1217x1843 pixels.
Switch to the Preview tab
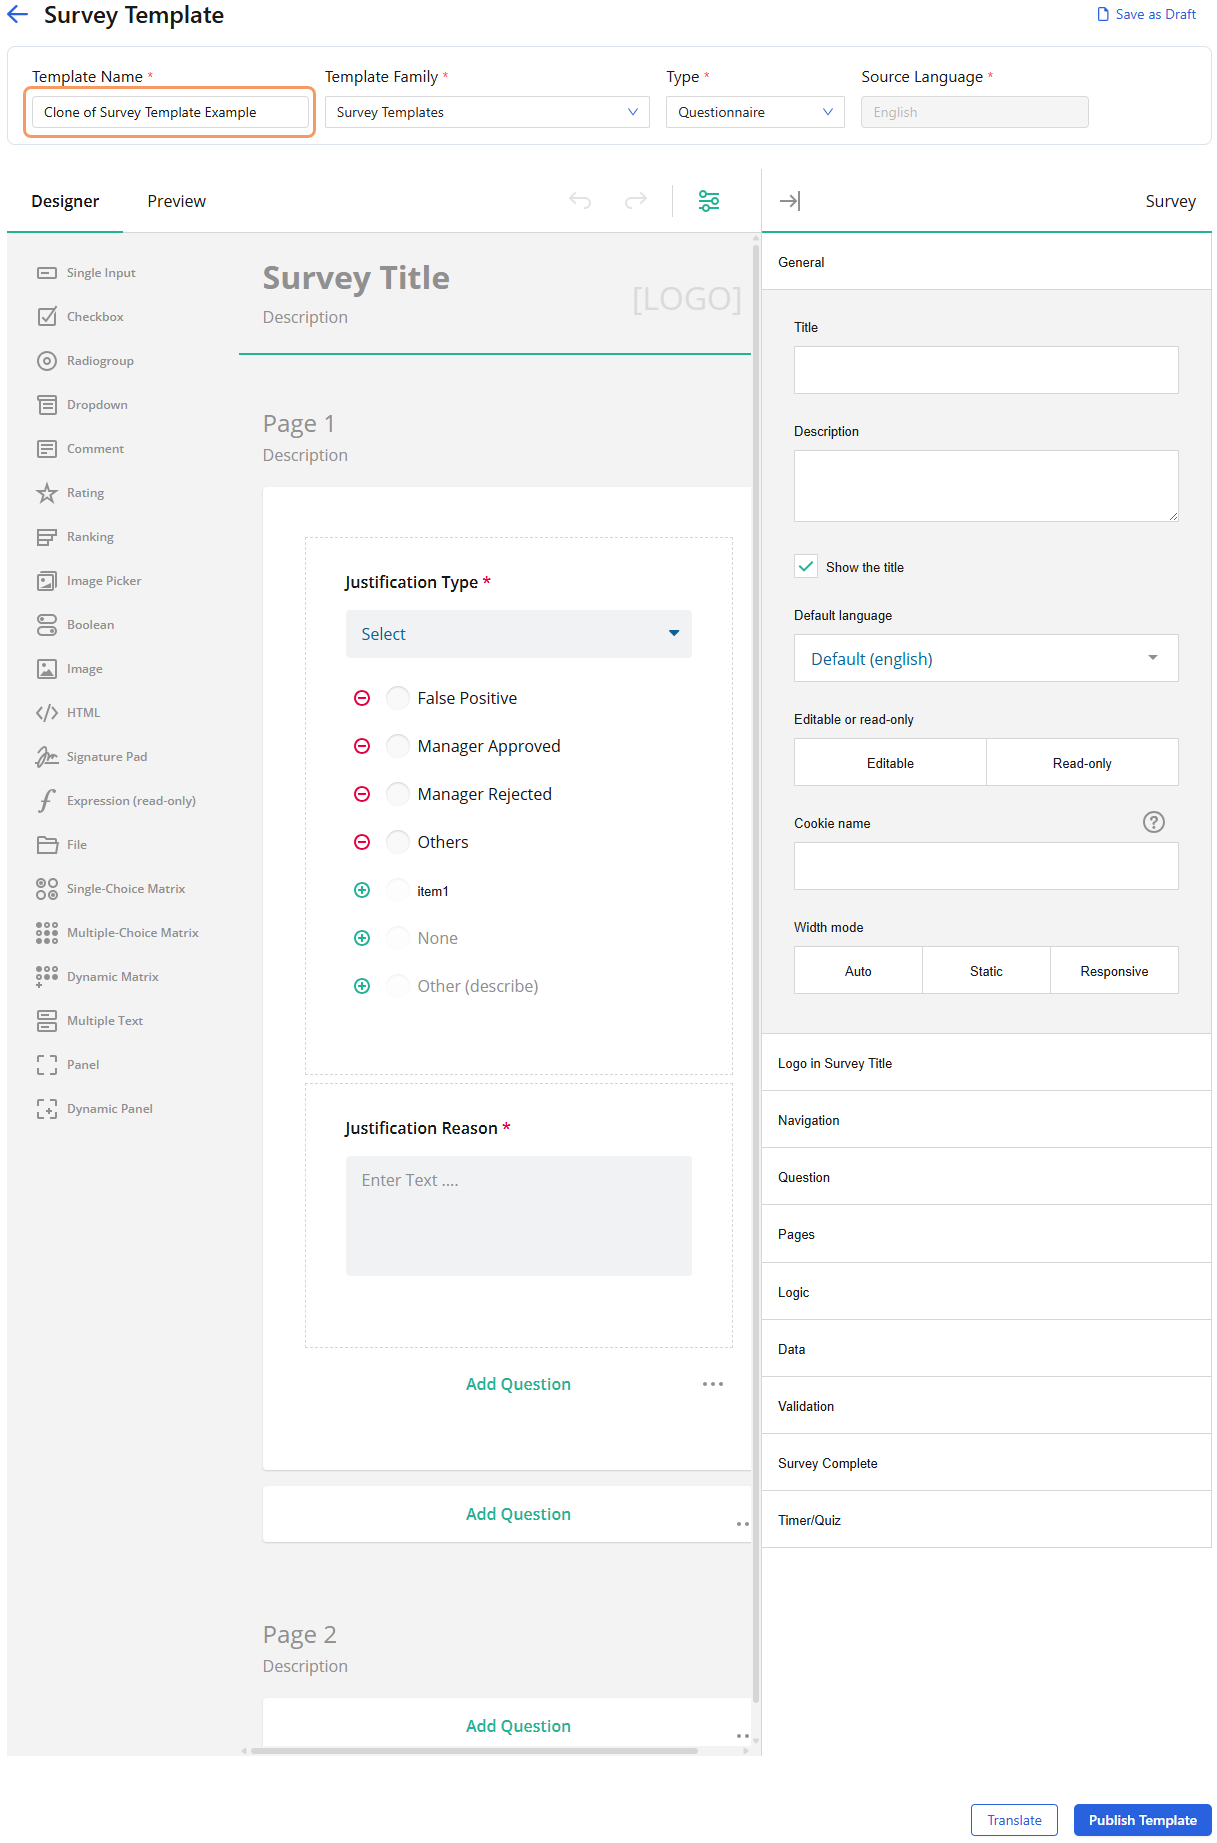[x=176, y=201]
